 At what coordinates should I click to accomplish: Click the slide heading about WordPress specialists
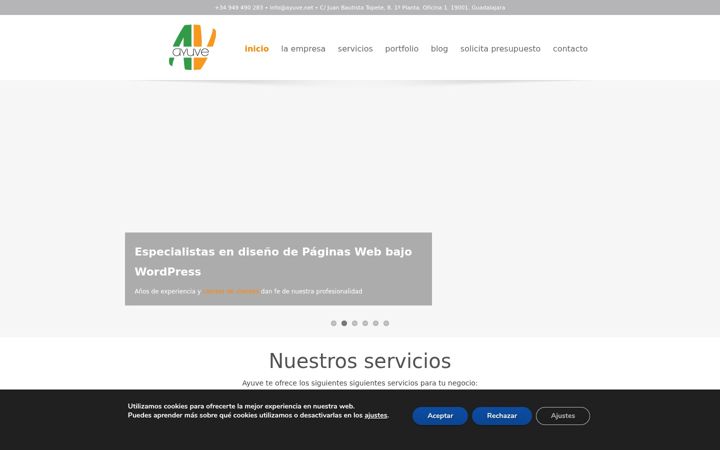[273, 261]
